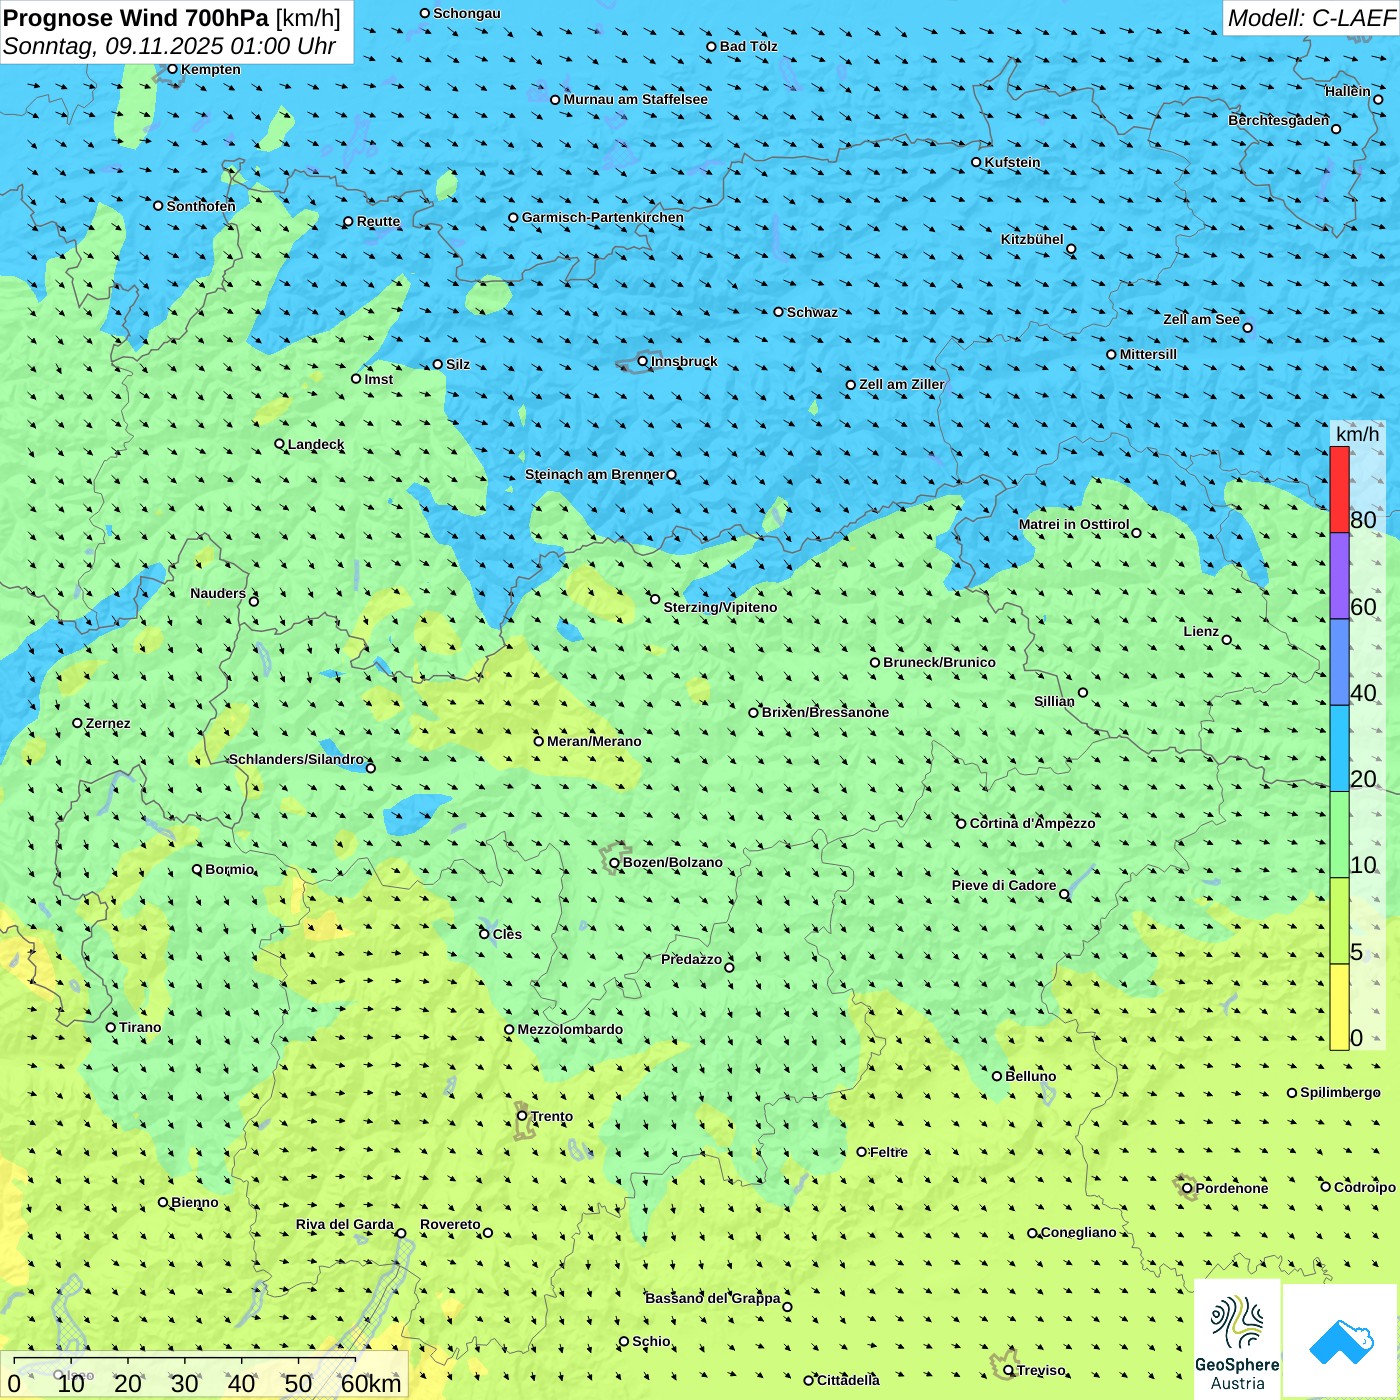Click the 'Kitzbühel' label

tap(1032, 239)
